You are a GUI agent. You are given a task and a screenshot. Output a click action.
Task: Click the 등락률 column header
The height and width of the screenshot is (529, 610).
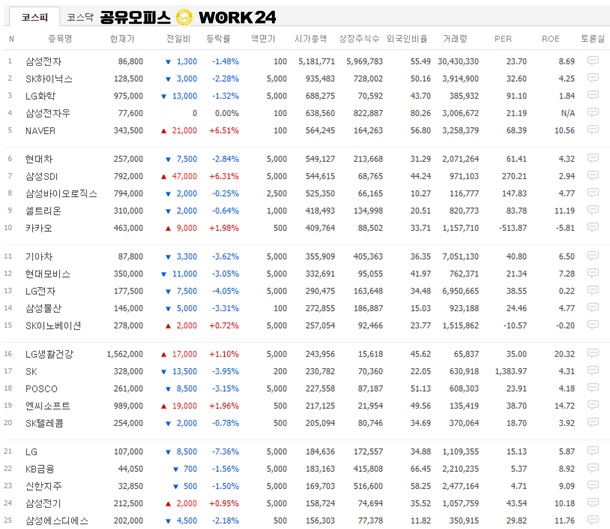(x=218, y=39)
